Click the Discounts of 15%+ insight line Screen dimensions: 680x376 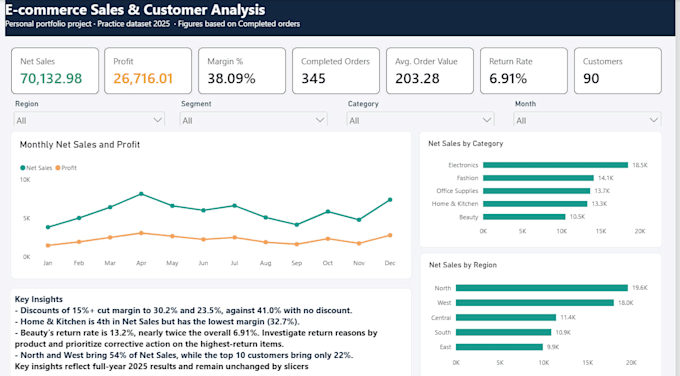pos(183,311)
